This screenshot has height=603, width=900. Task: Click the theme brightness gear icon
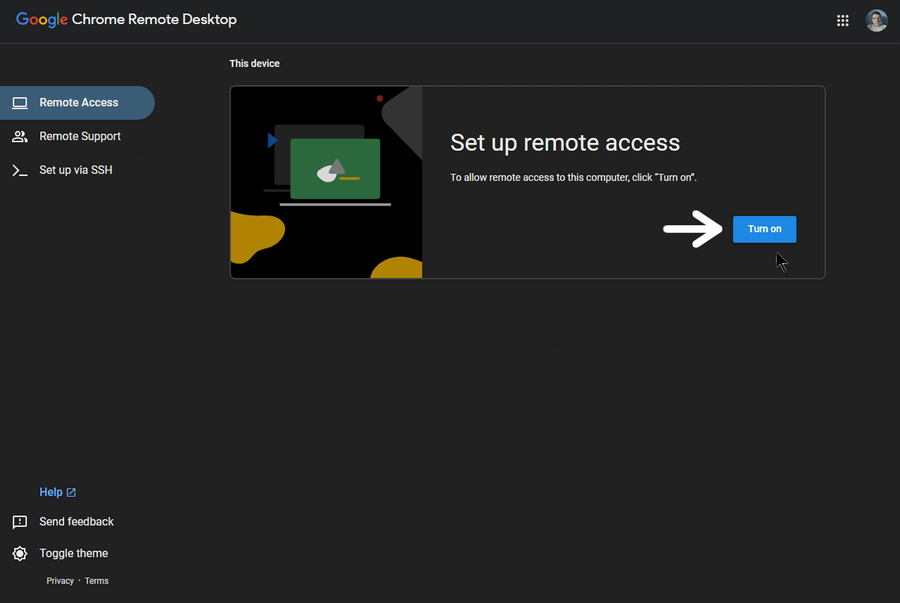(20, 554)
